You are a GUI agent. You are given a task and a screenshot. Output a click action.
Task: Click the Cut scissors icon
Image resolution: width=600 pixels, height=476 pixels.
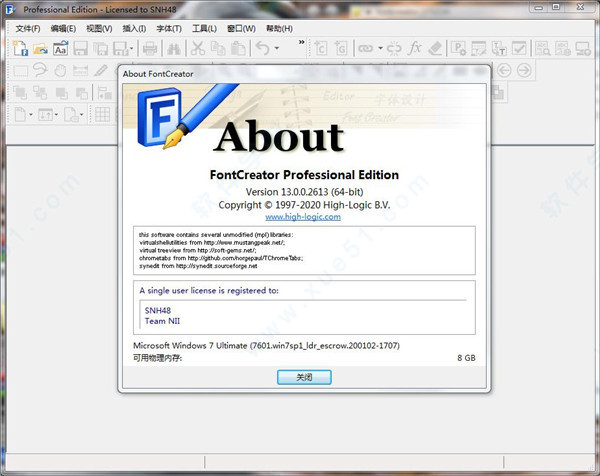pos(198,49)
